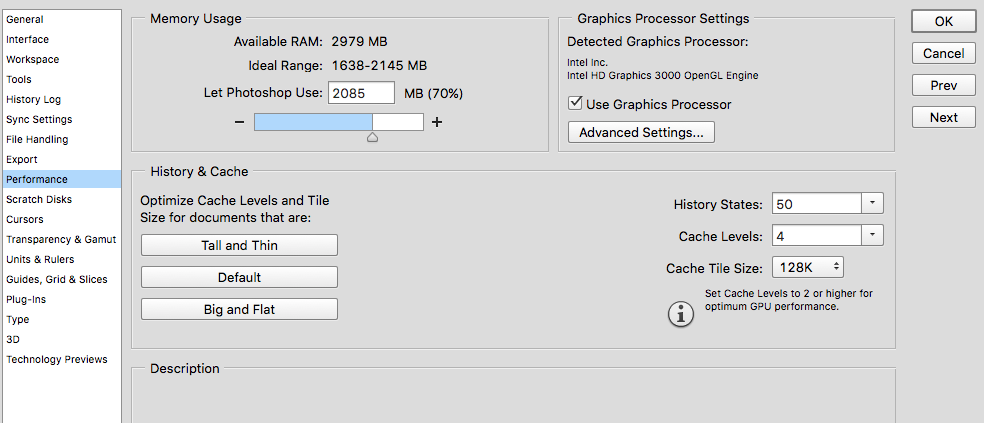Expand the Cache Levels dropdown arrow
This screenshot has height=423, width=984.
[872, 236]
